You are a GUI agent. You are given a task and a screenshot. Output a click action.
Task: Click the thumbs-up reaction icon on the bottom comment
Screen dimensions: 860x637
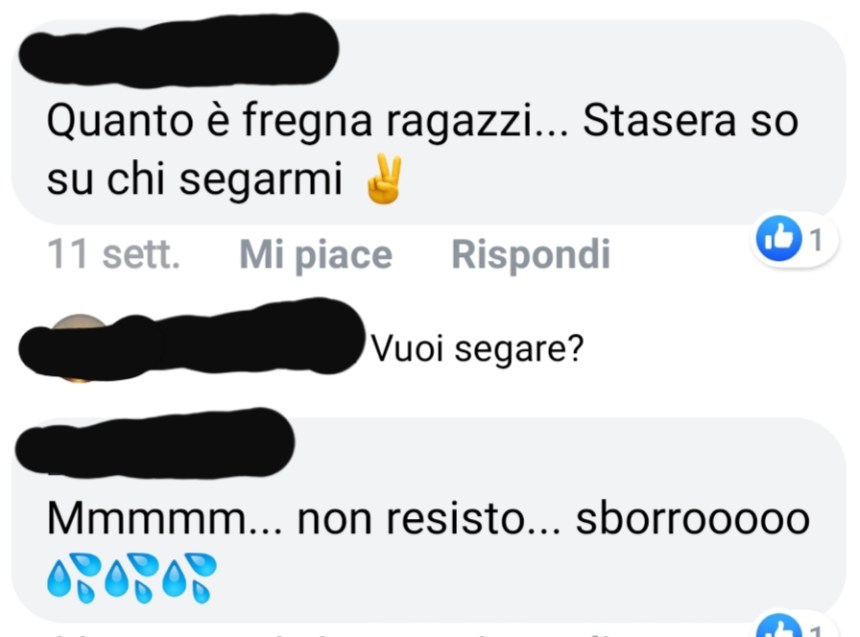[779, 627]
